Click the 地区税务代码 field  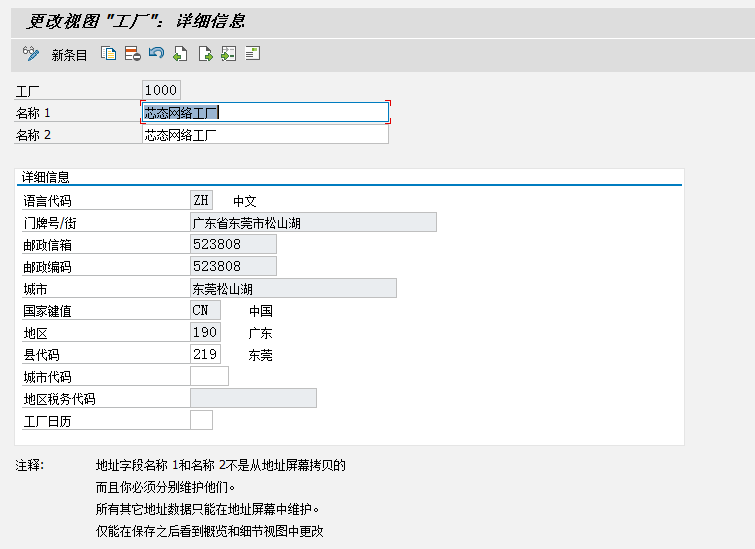click(x=254, y=398)
